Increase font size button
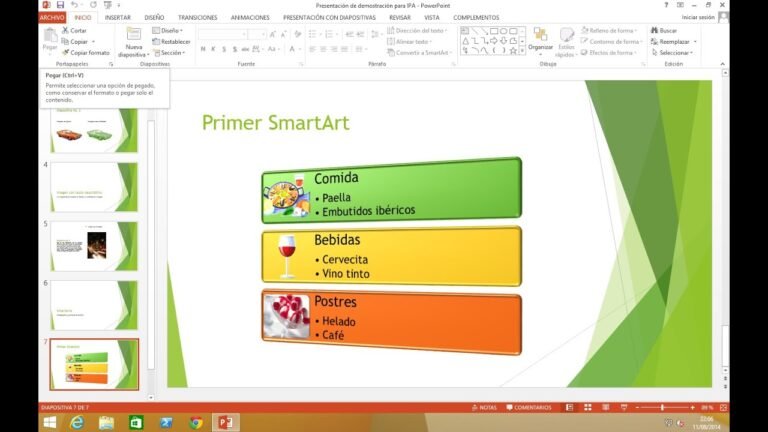The width and height of the screenshot is (768, 432). pos(273,34)
